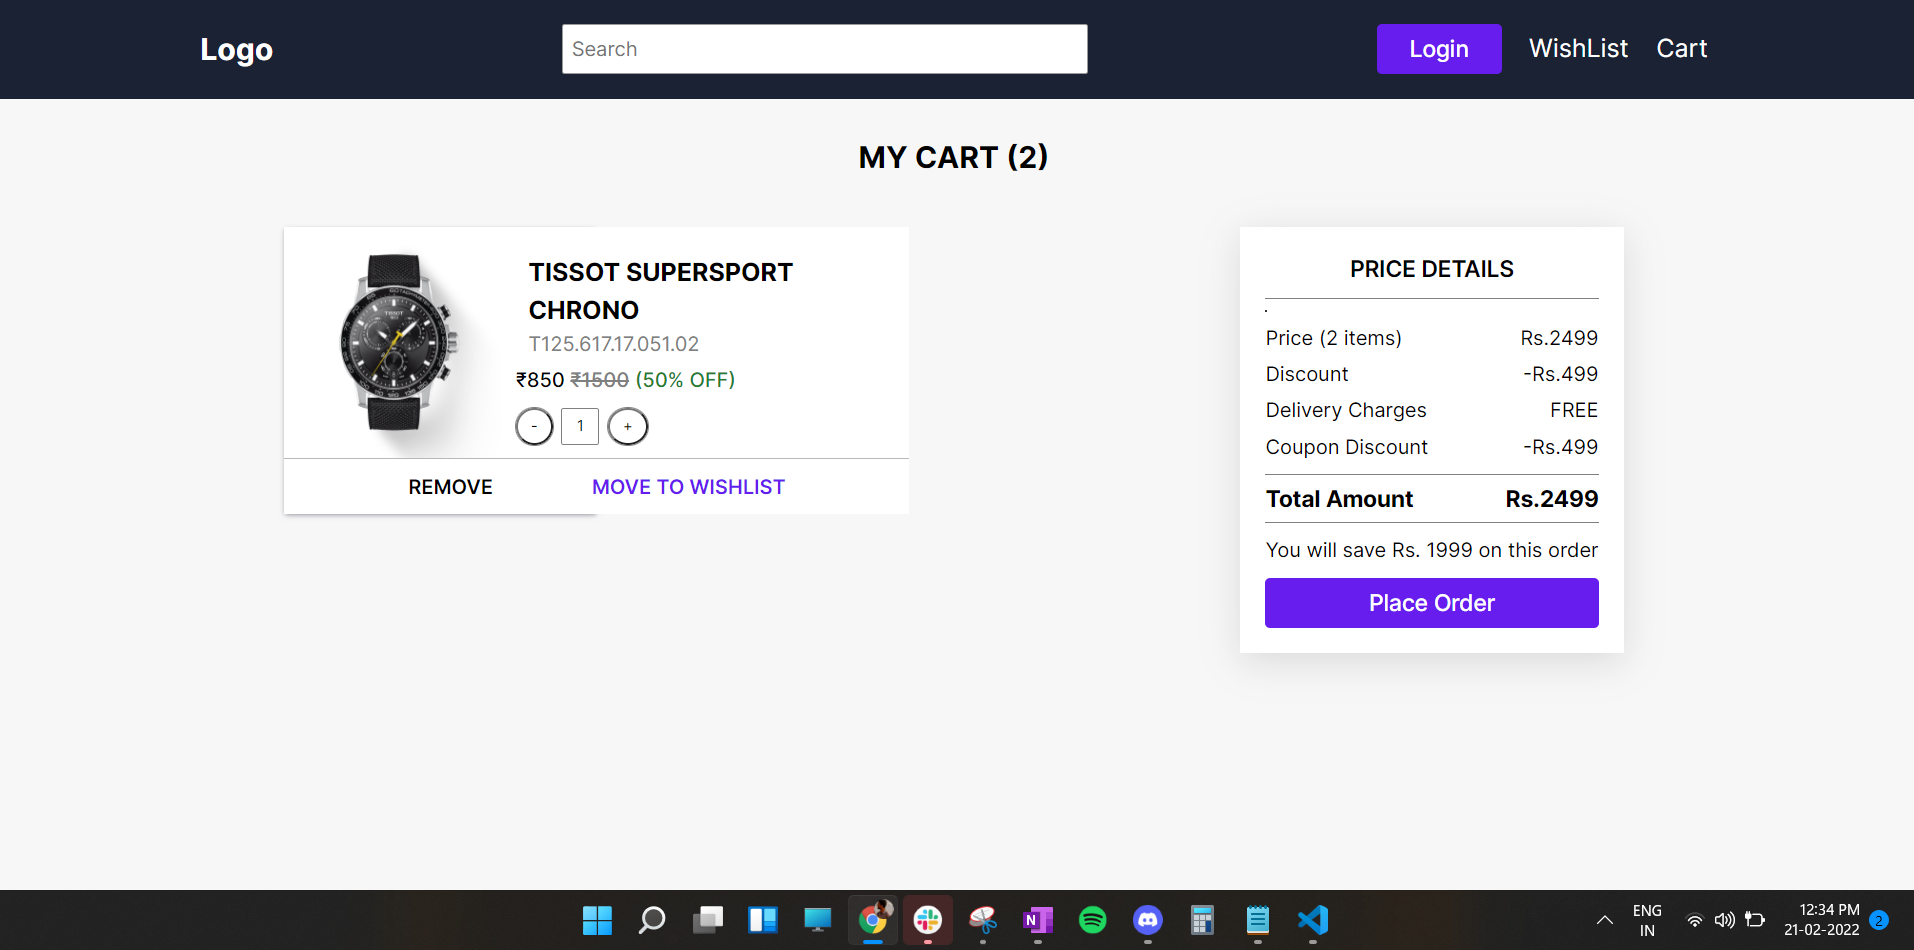Launch Visual Studio Code from the taskbar
This screenshot has height=950, width=1914.
(x=1312, y=920)
